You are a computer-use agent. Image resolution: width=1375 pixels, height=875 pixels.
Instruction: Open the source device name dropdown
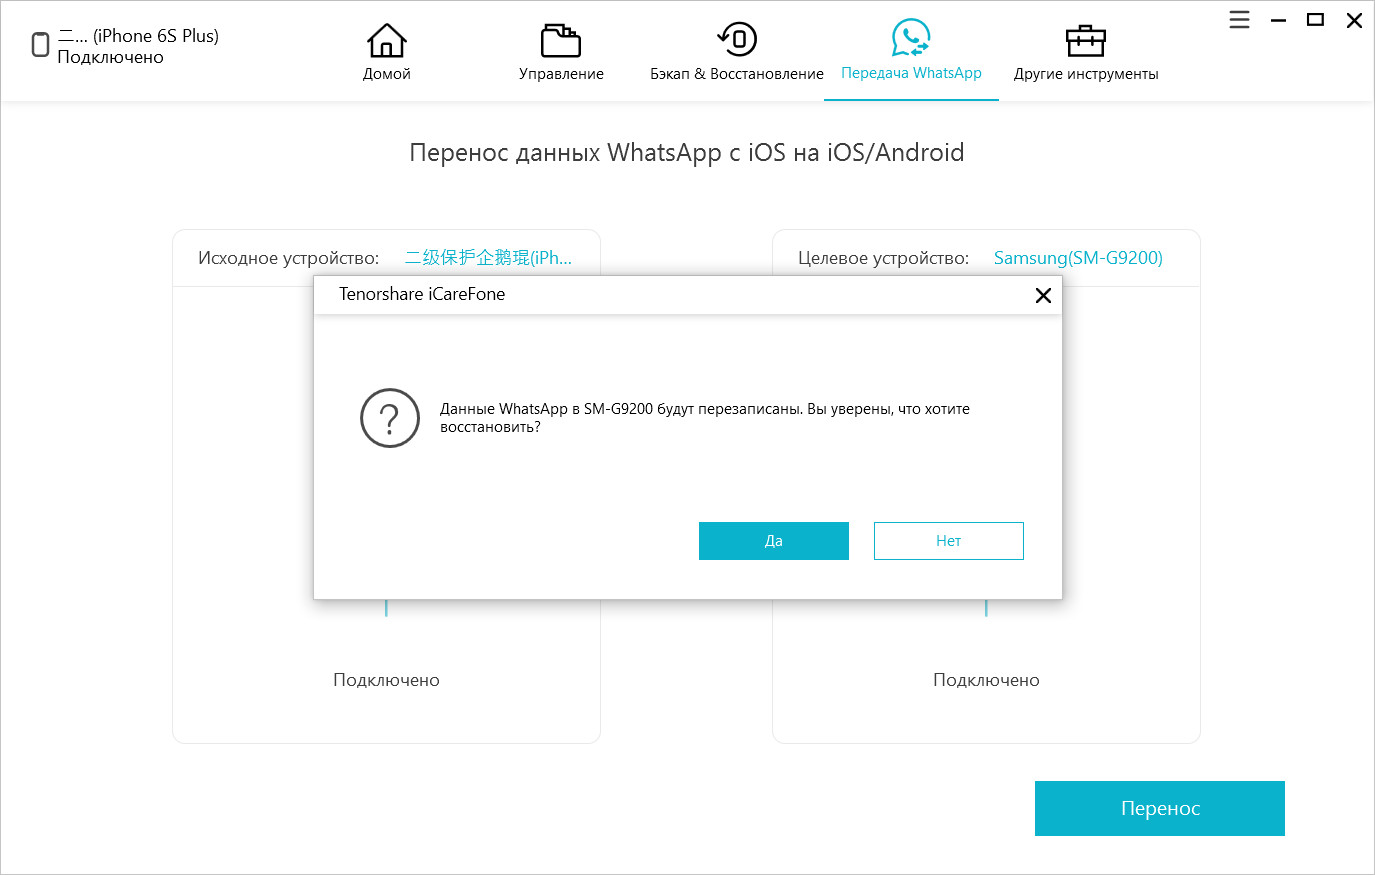pos(488,258)
